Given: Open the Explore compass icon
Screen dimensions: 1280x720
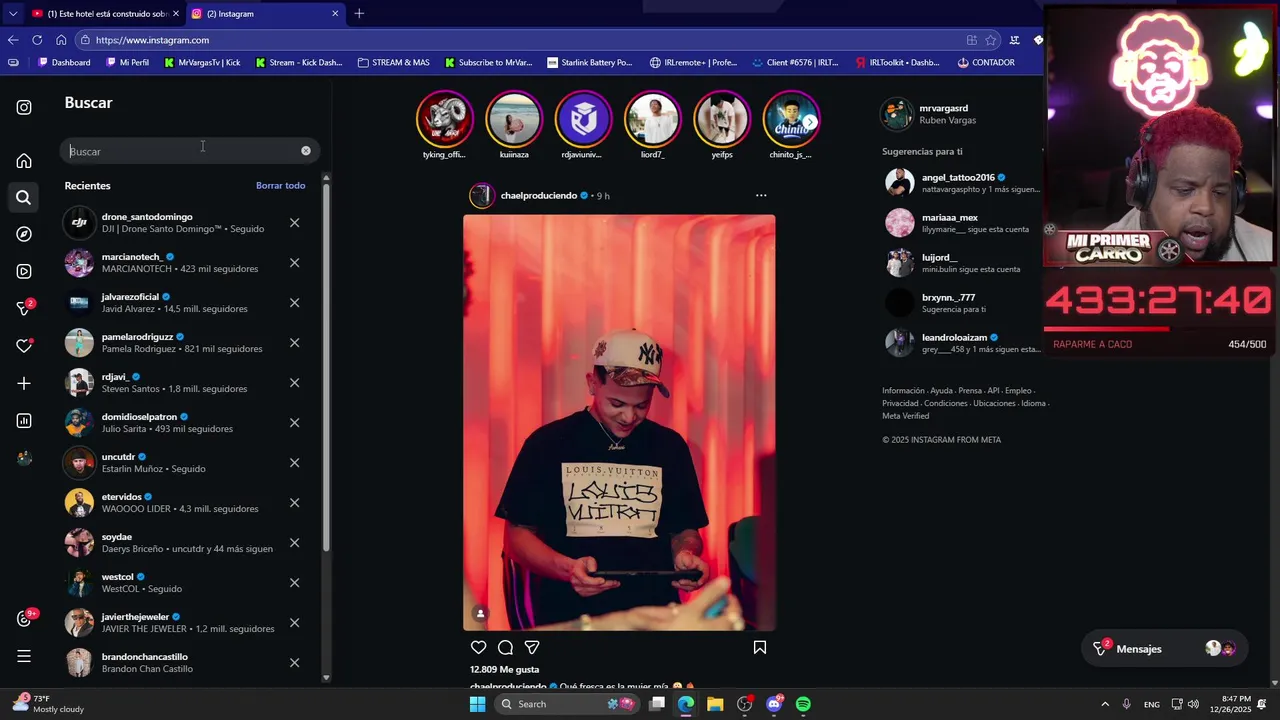Looking at the screenshot, I should click(x=24, y=234).
